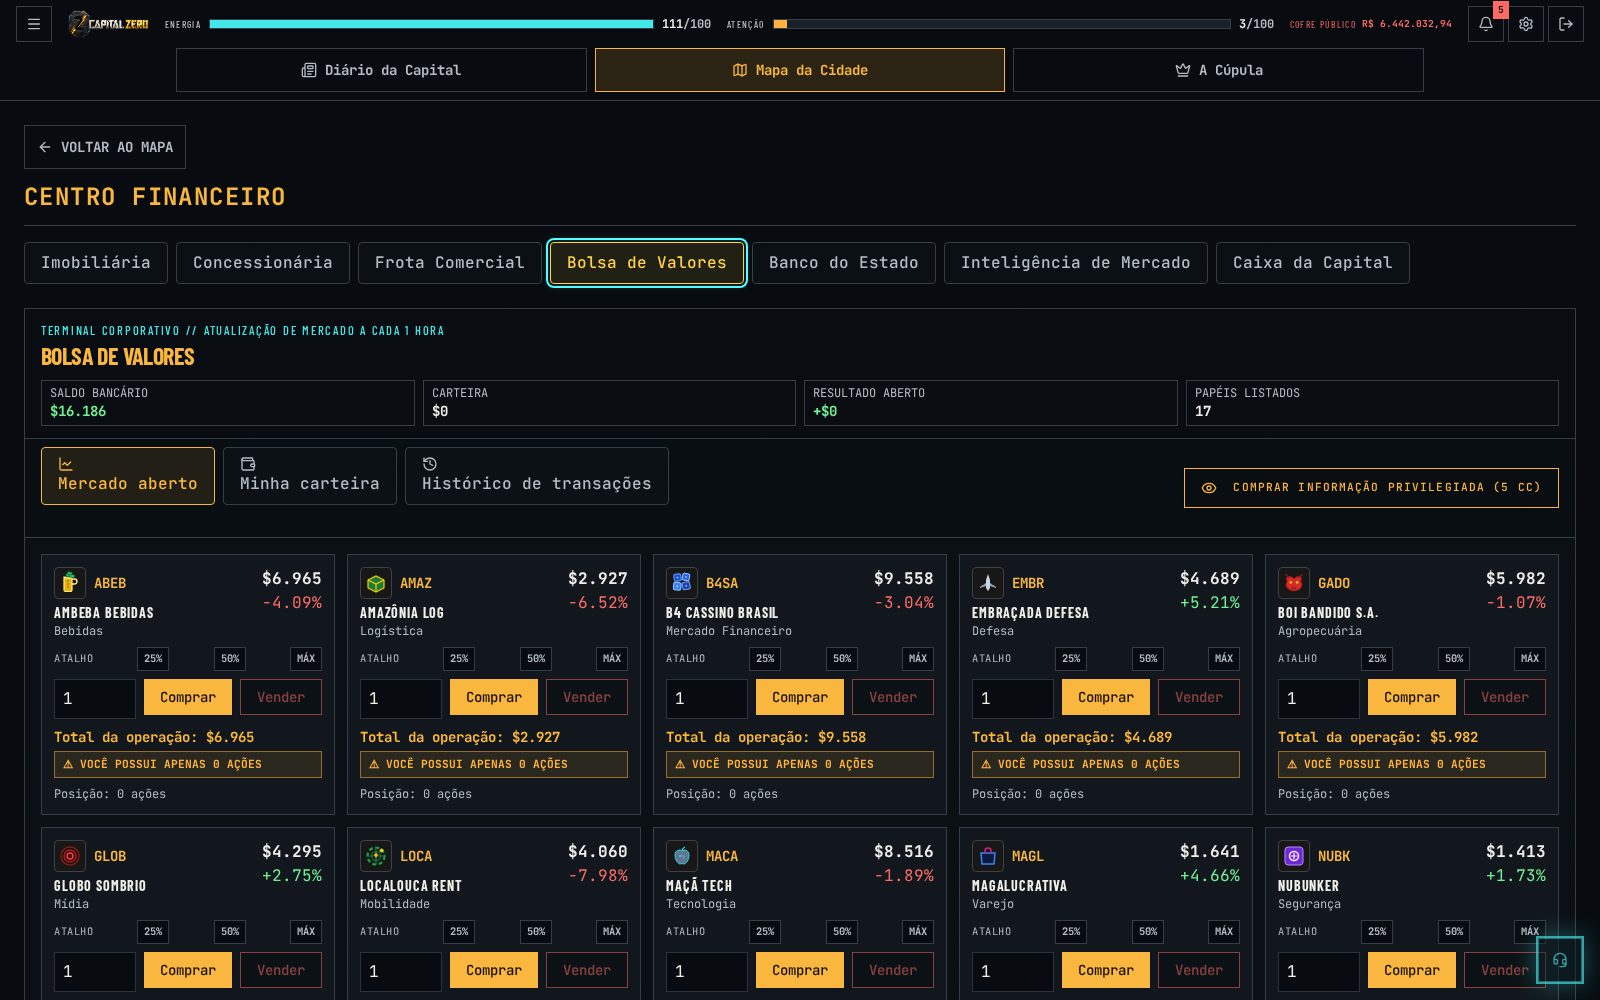The width and height of the screenshot is (1600, 1000).
Task: Select the 50% shortcut for GLOB
Action: coord(230,931)
